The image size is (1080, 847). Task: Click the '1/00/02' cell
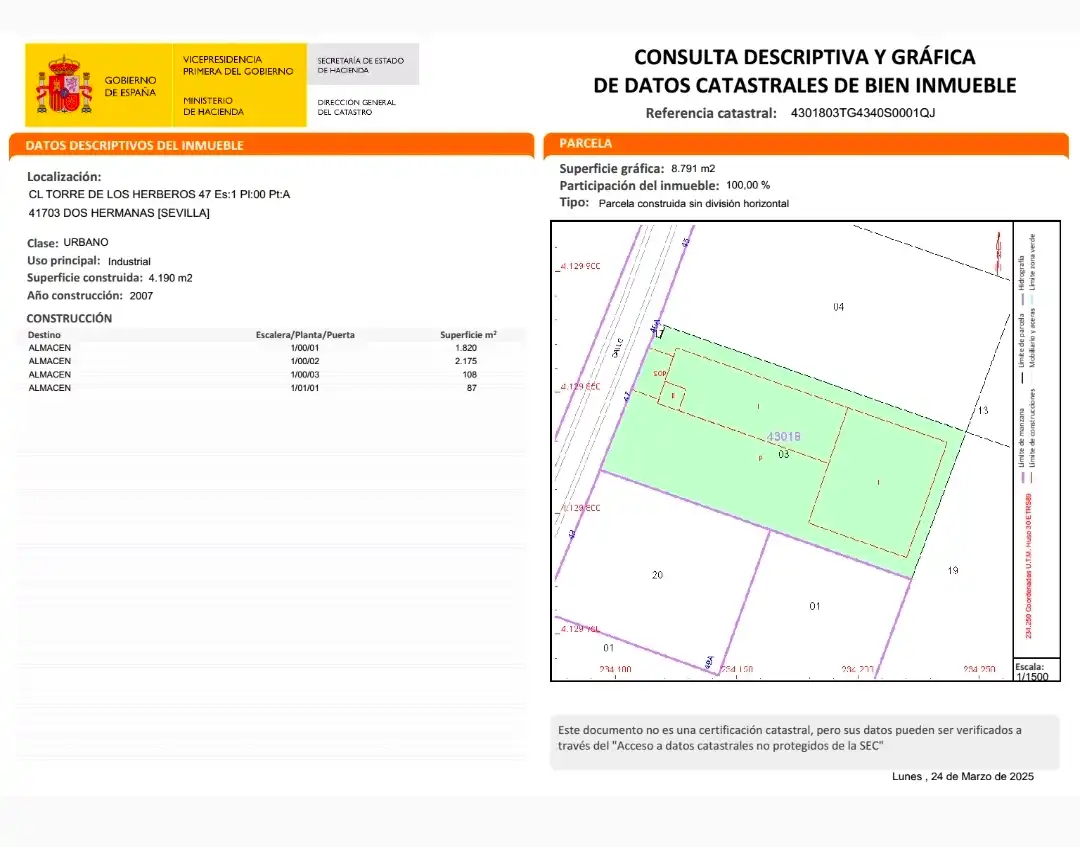coord(305,361)
